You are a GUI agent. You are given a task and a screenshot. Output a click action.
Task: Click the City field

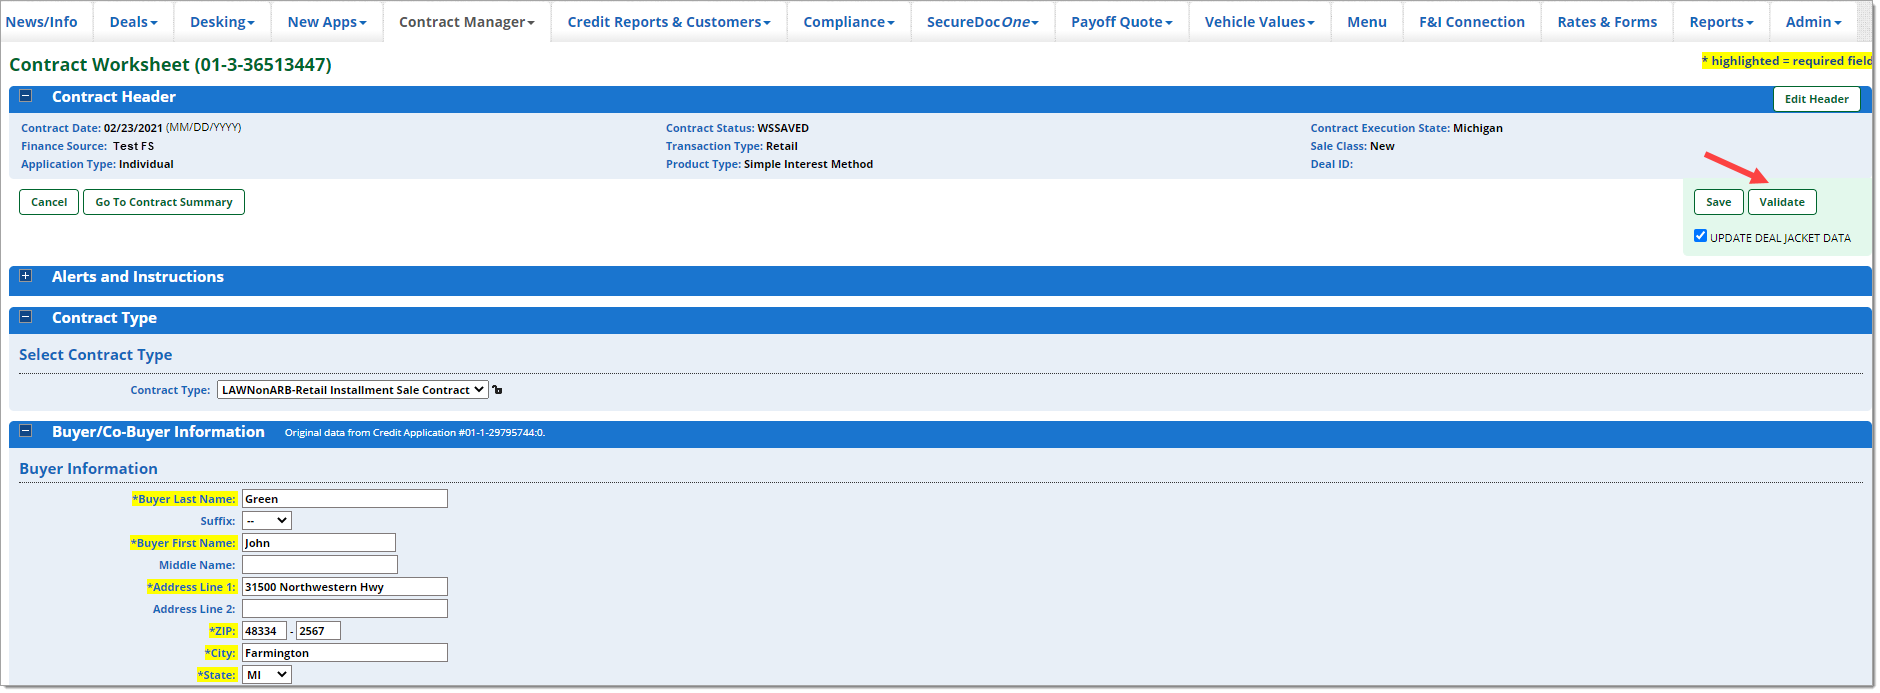coord(345,653)
